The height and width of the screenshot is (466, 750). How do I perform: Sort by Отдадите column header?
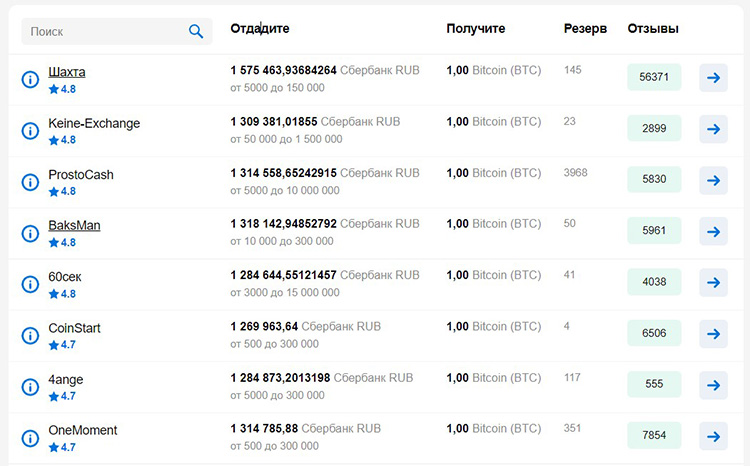click(x=260, y=29)
